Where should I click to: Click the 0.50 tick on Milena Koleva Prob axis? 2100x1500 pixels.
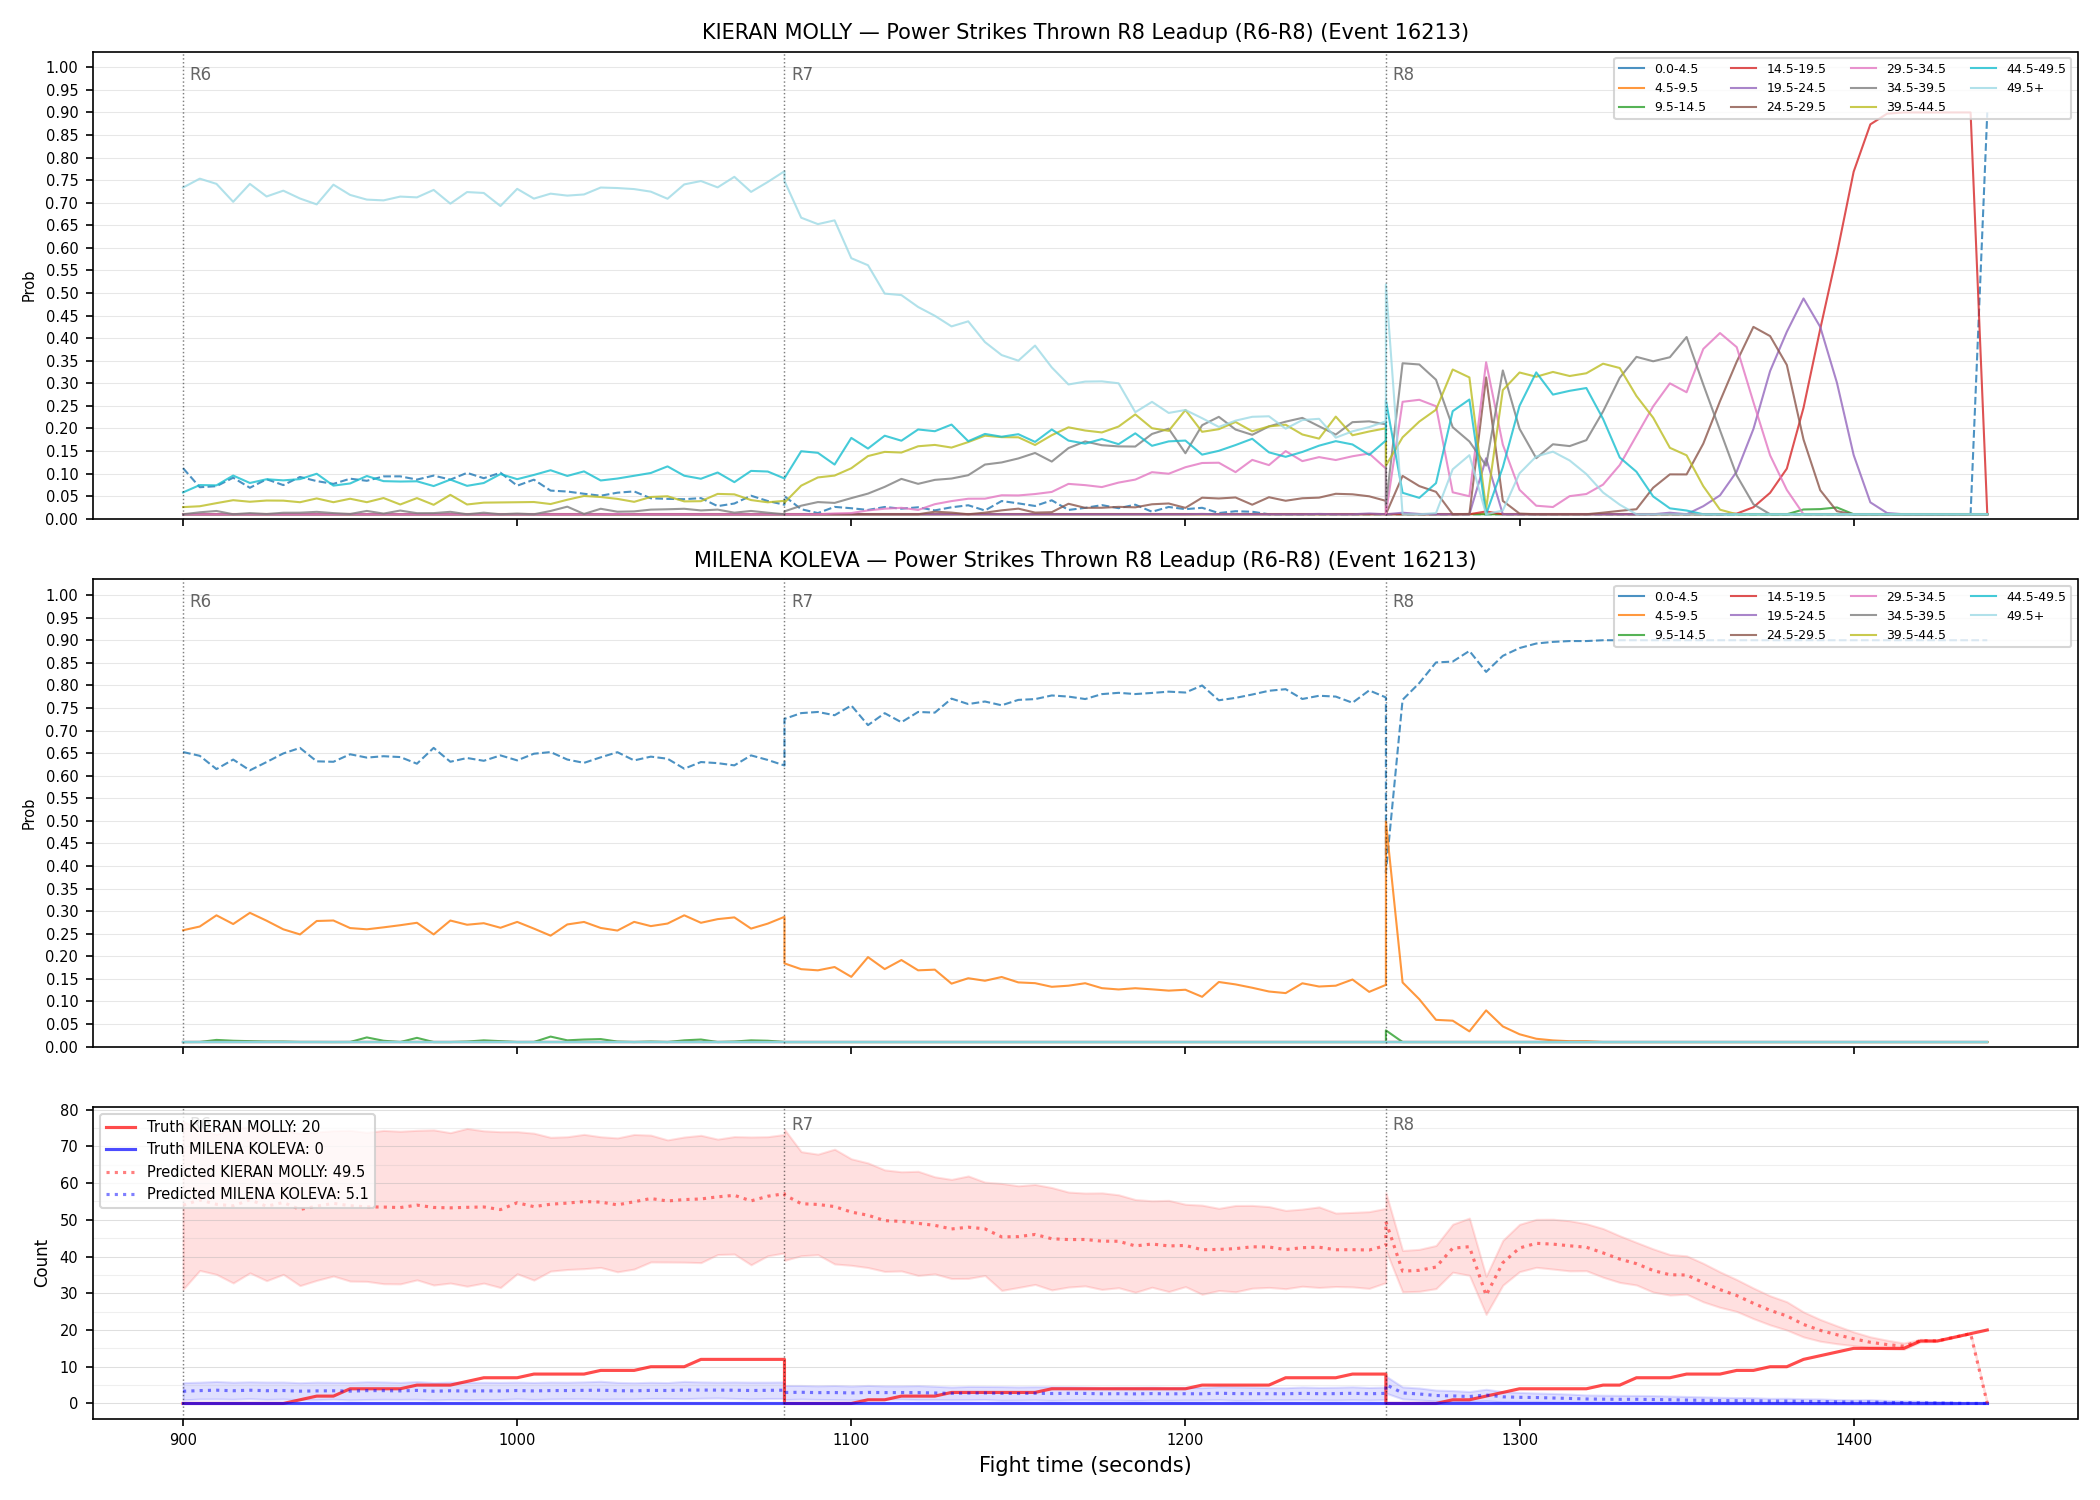tap(62, 821)
